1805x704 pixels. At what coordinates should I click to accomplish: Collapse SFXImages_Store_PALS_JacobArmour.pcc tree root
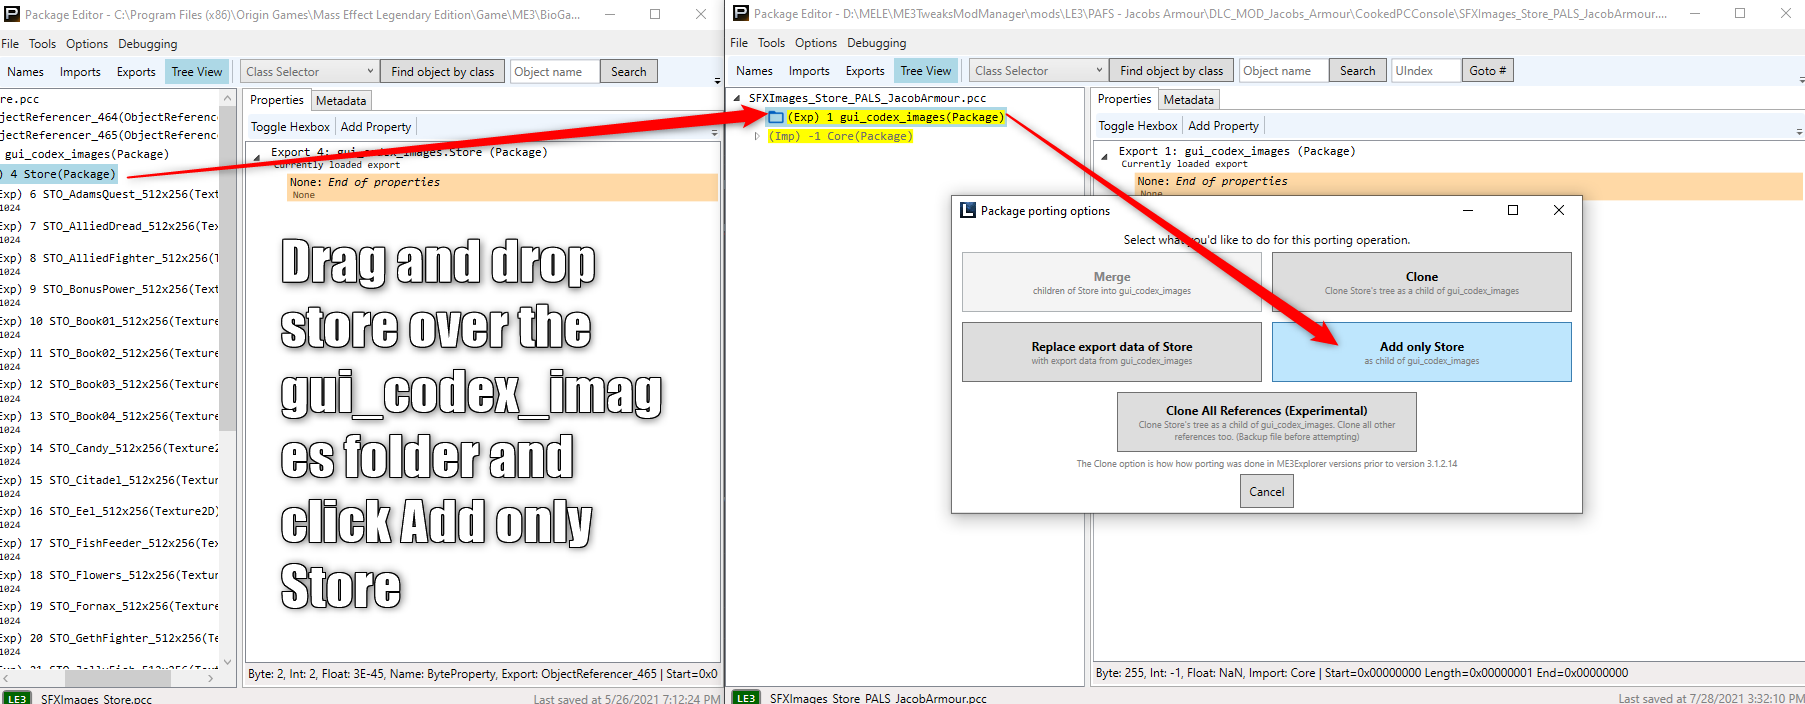pos(738,98)
